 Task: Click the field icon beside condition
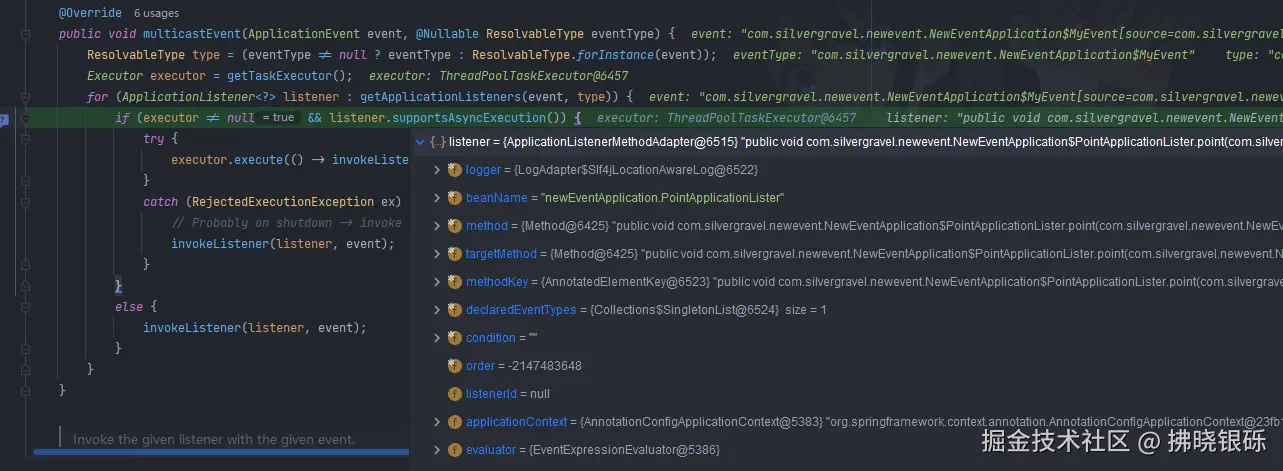pyautogui.click(x=455, y=338)
